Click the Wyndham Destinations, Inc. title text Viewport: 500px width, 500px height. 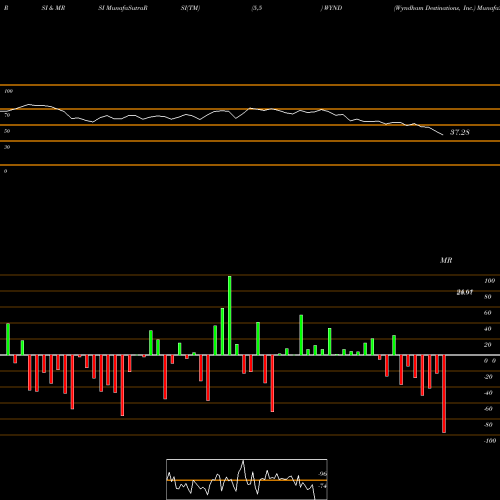click(434, 8)
